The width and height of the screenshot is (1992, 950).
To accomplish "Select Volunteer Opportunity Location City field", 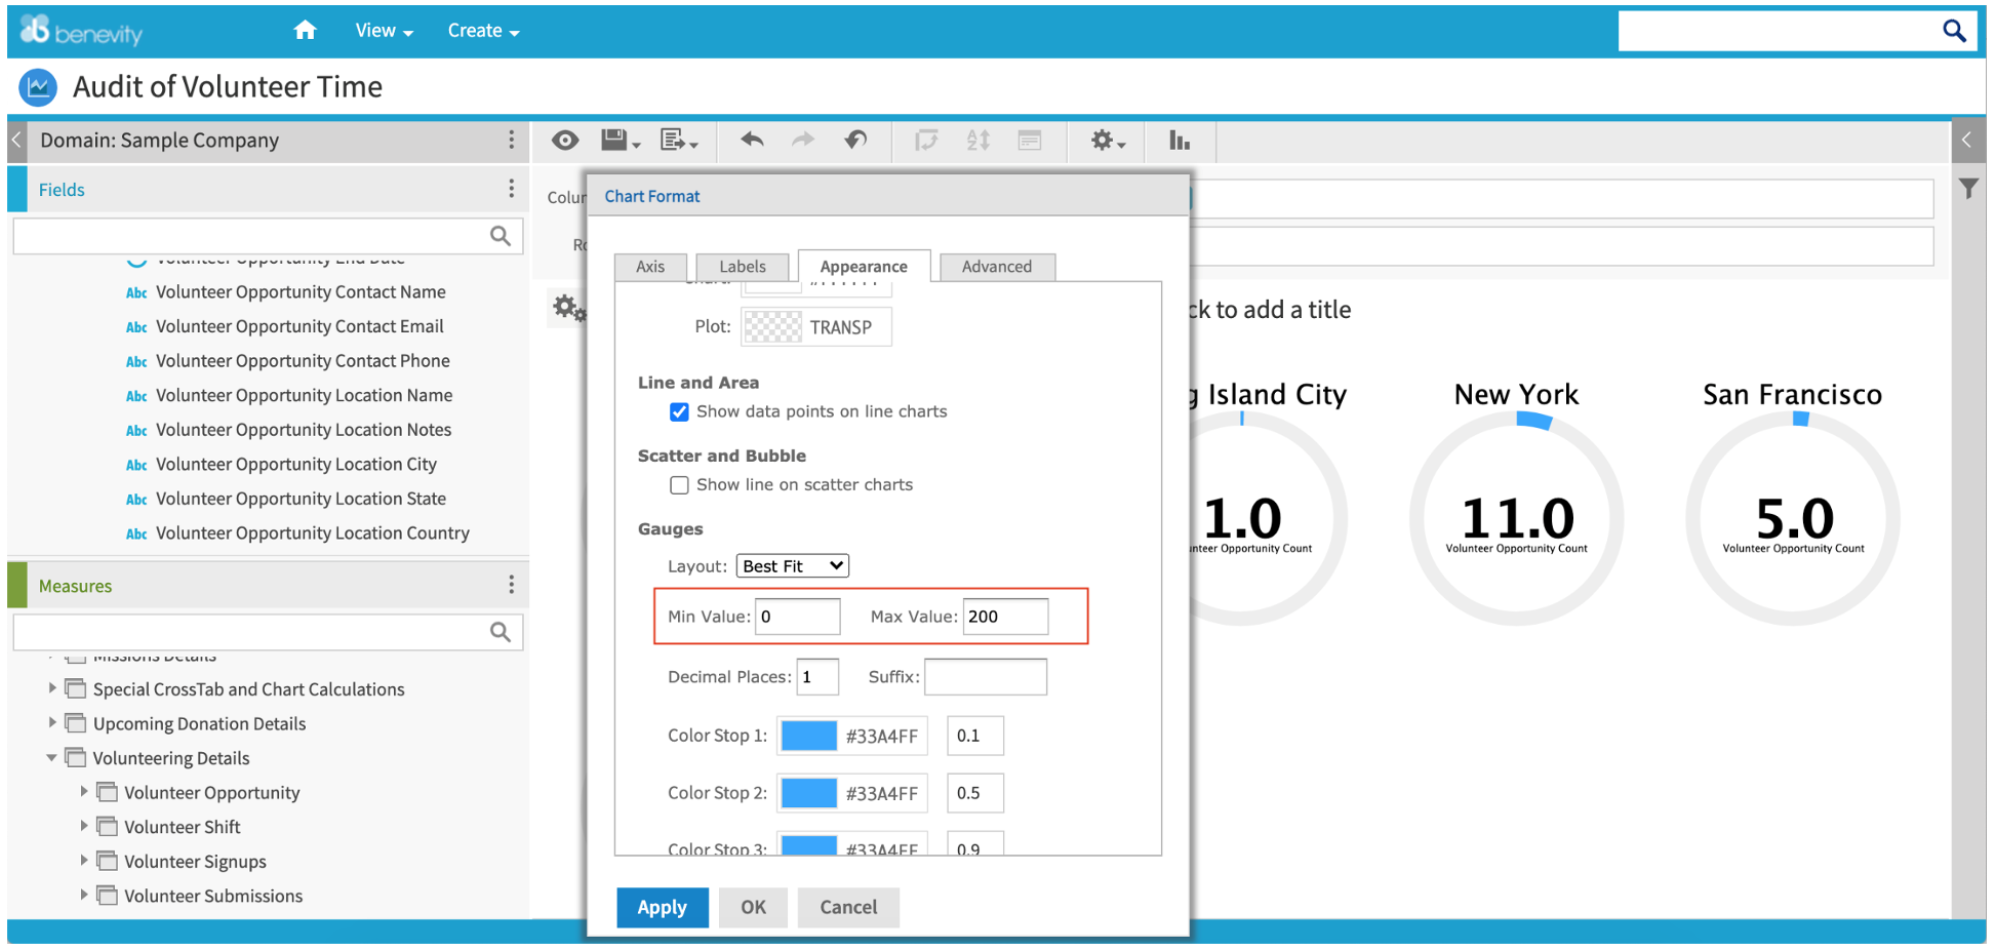I will click(x=296, y=464).
